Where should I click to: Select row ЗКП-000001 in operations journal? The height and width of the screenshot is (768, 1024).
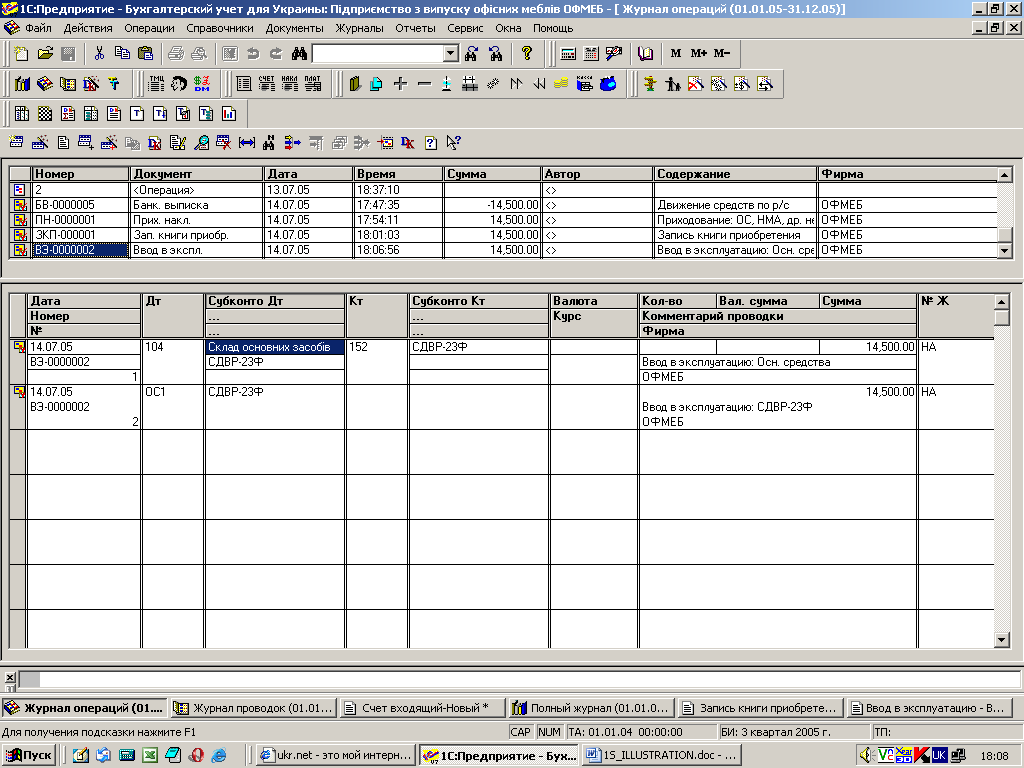(x=503, y=234)
